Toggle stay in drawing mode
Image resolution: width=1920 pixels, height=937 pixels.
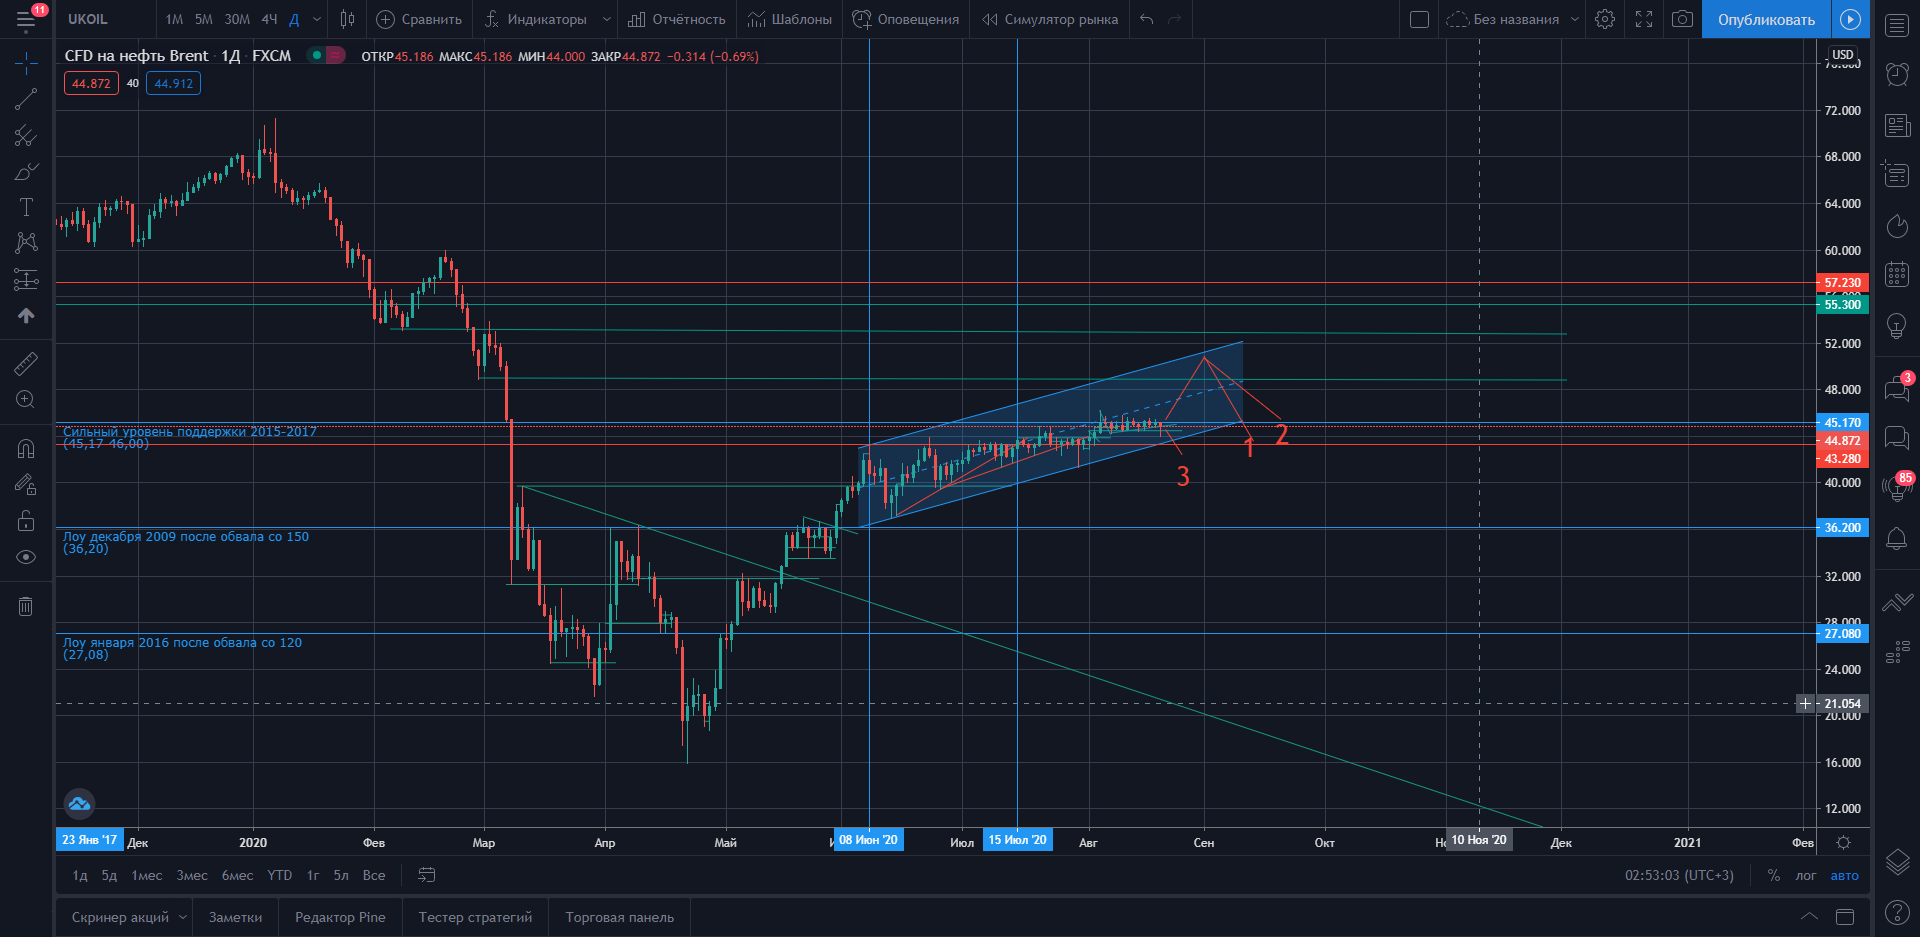(26, 485)
